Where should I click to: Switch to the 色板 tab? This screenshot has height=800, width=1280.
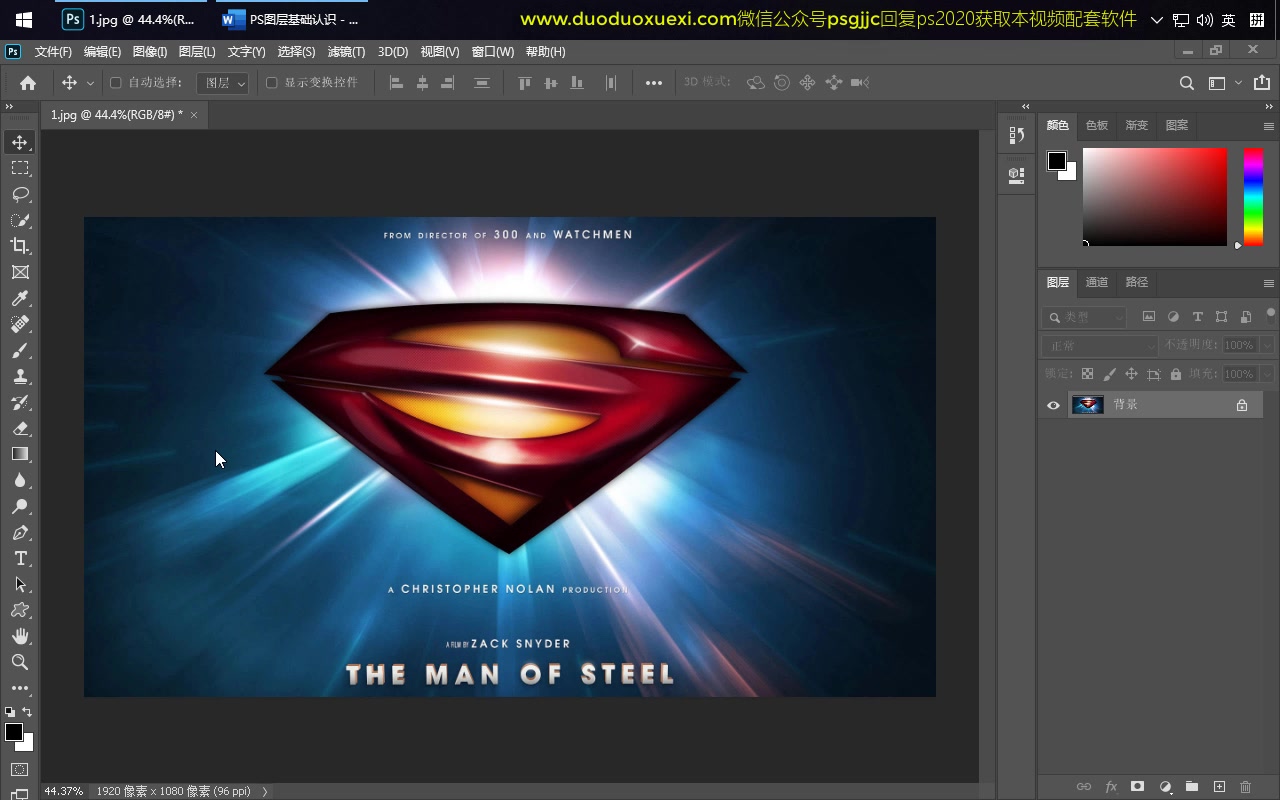tap(1097, 126)
